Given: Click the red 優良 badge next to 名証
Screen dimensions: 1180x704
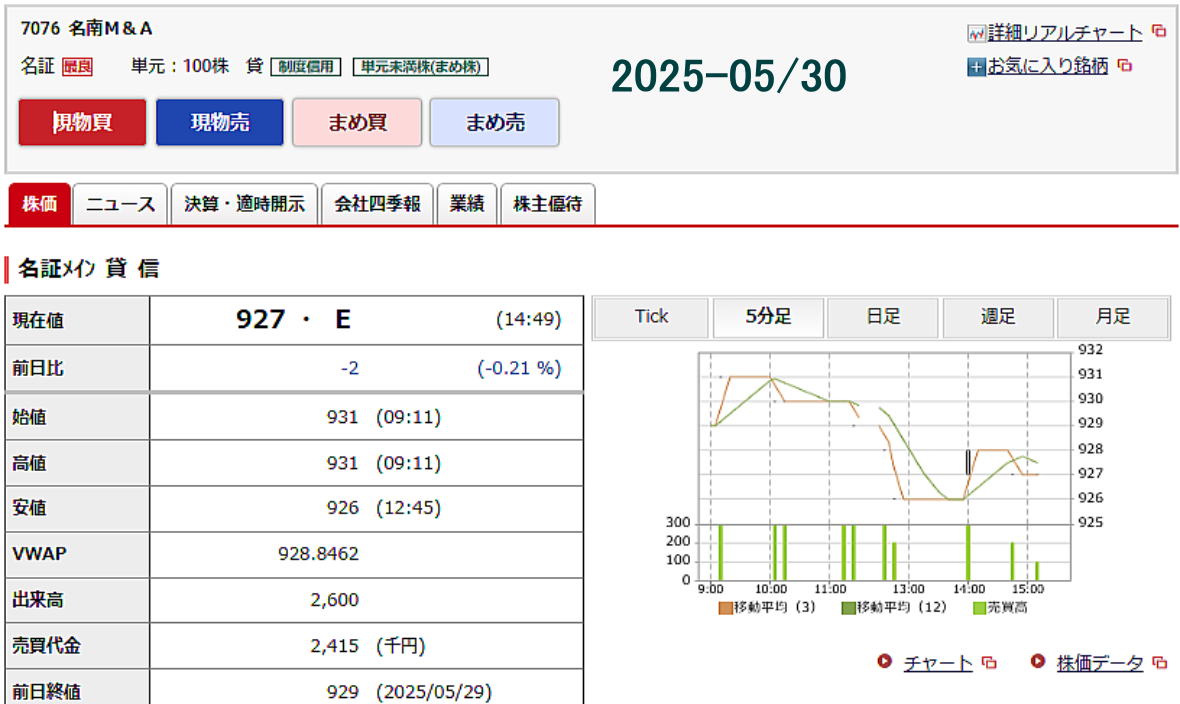Looking at the screenshot, I should 77,67.
